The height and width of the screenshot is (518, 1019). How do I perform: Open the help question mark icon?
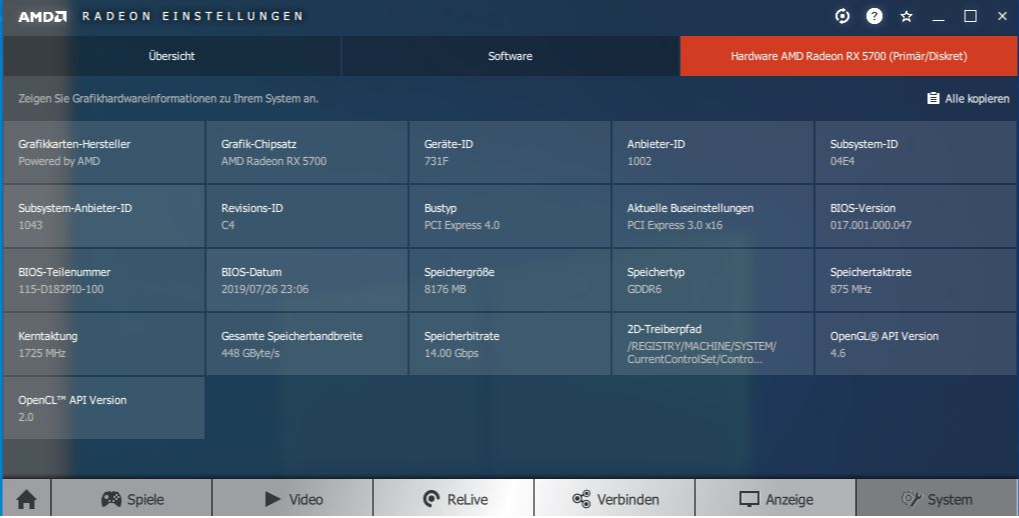click(874, 16)
